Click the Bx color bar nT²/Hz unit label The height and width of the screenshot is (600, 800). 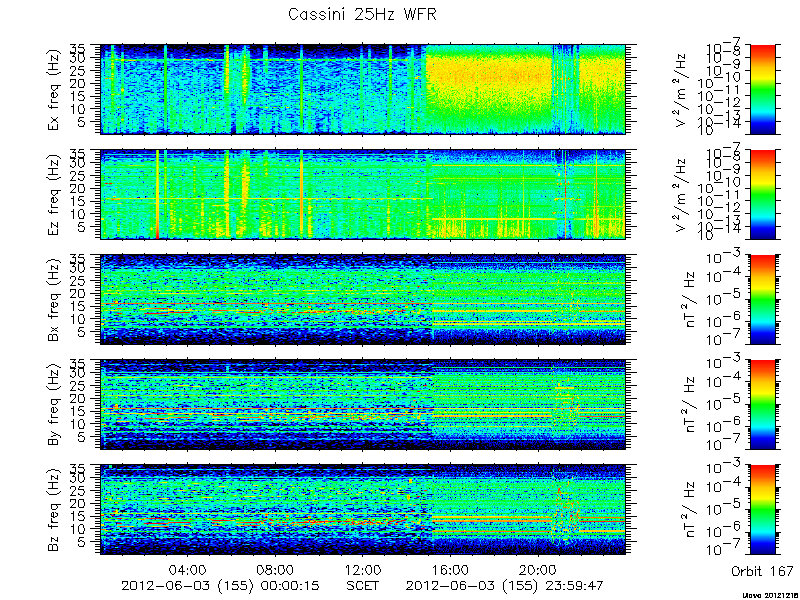click(x=690, y=300)
